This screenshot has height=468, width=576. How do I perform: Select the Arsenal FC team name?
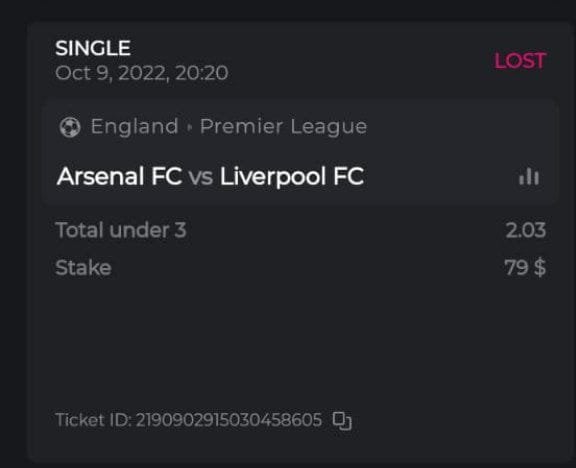click(119, 176)
